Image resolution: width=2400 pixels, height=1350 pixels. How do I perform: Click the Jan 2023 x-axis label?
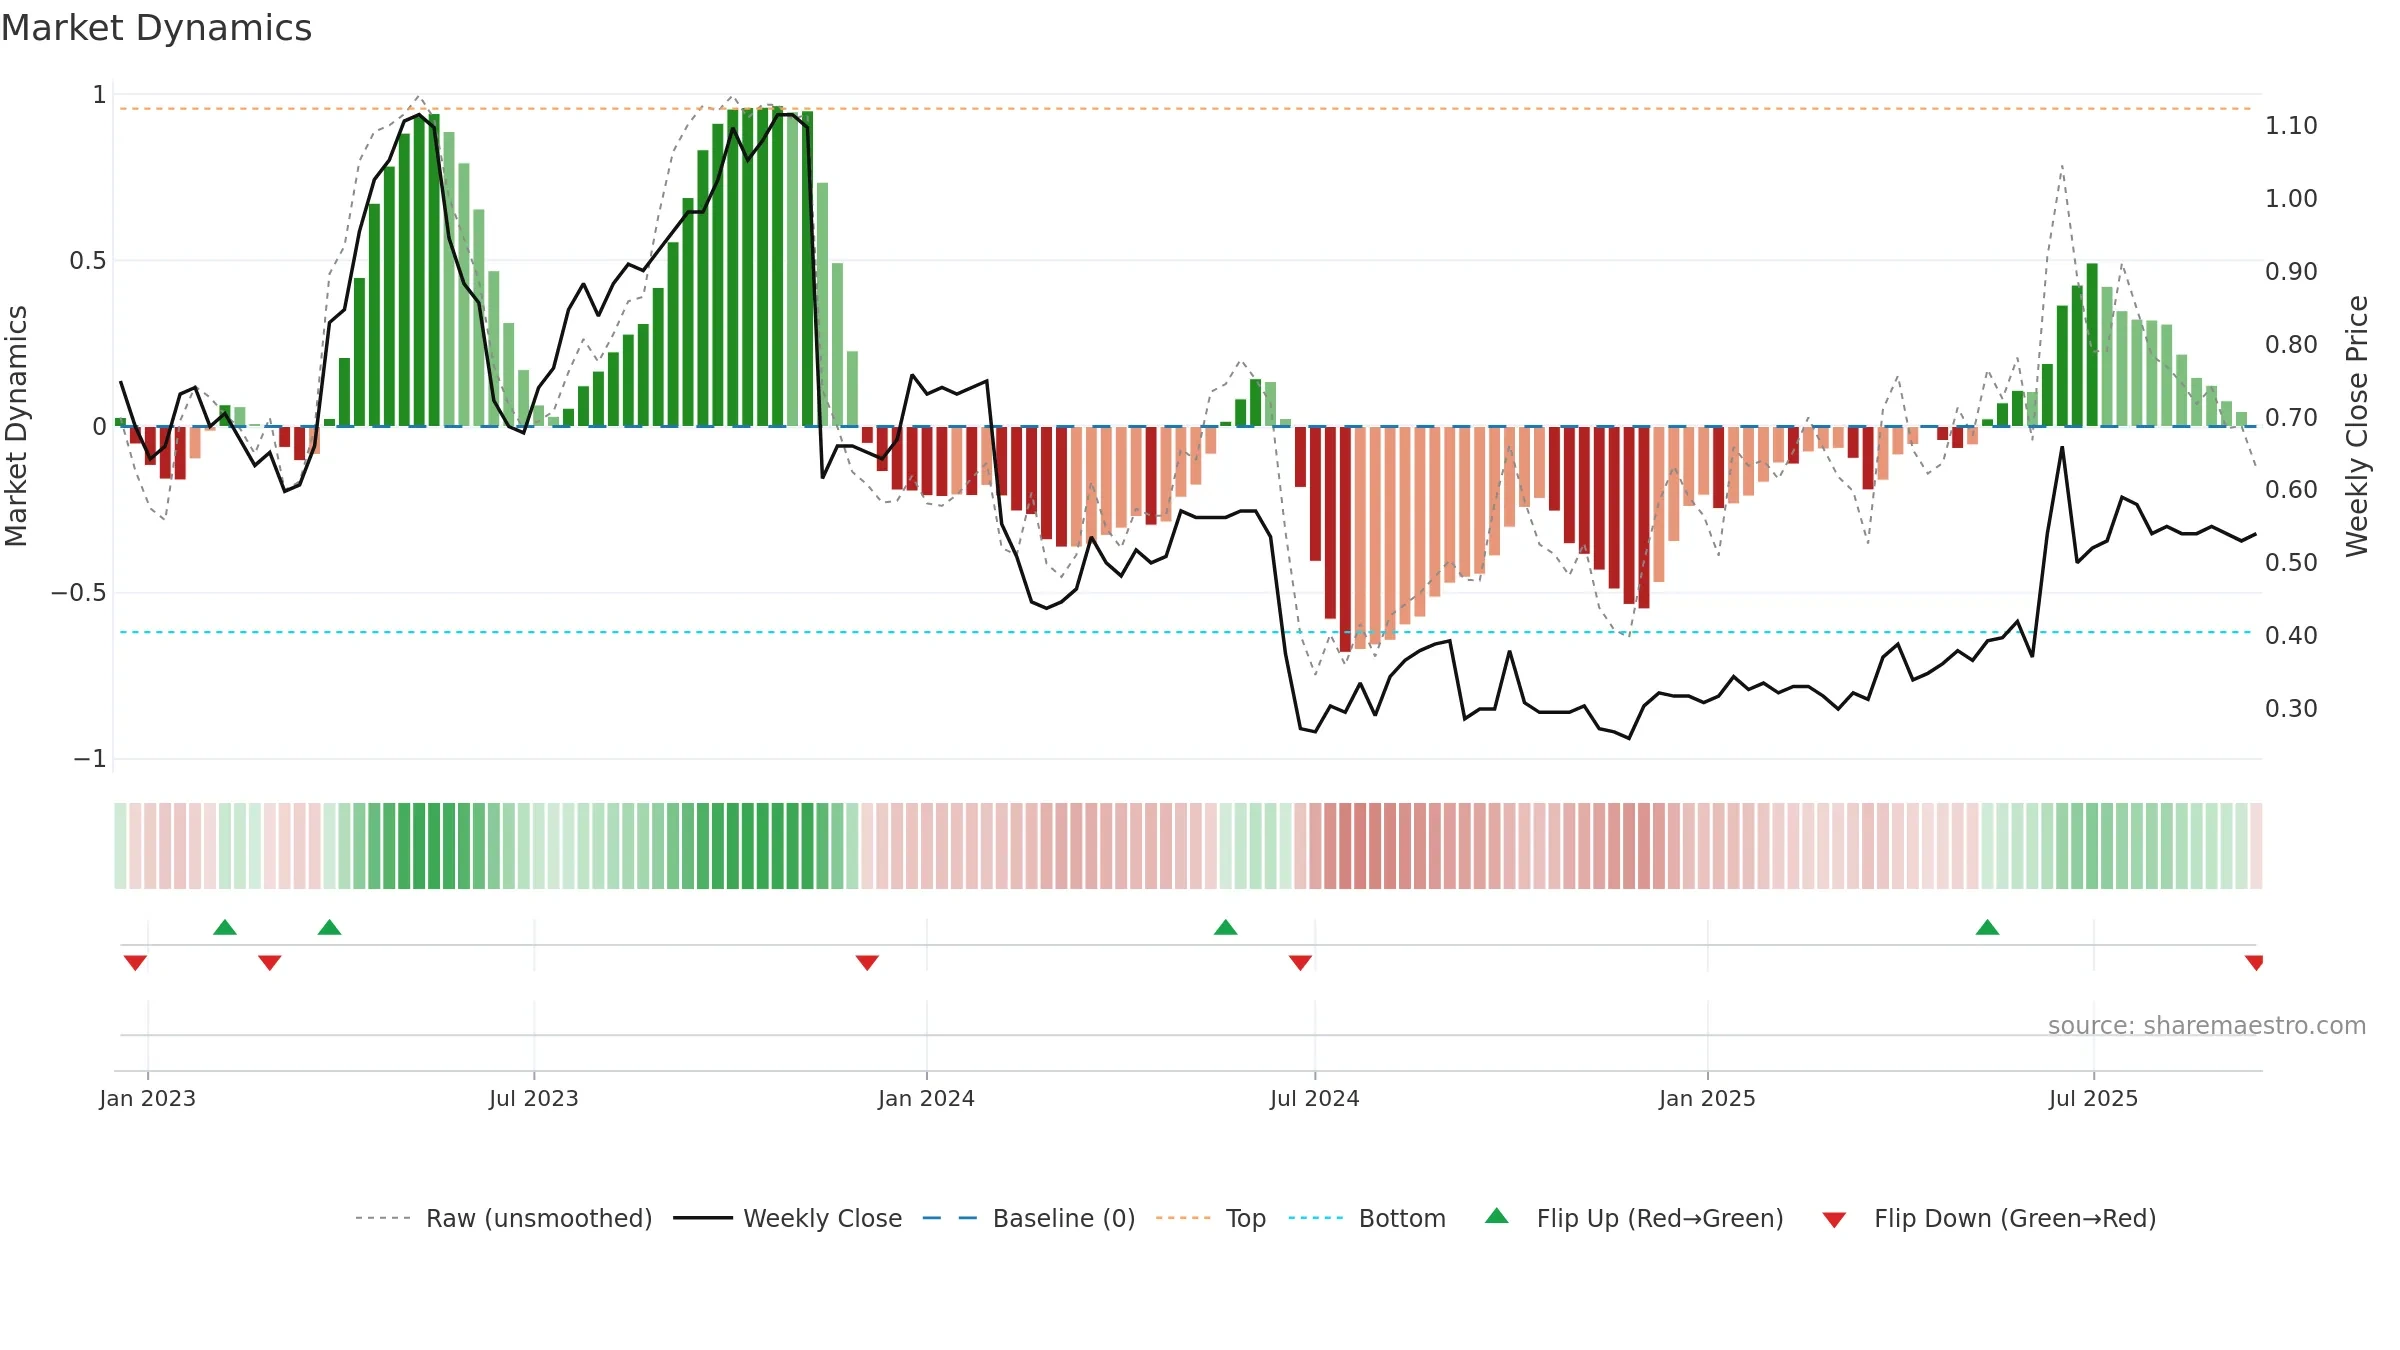pos(148,1098)
